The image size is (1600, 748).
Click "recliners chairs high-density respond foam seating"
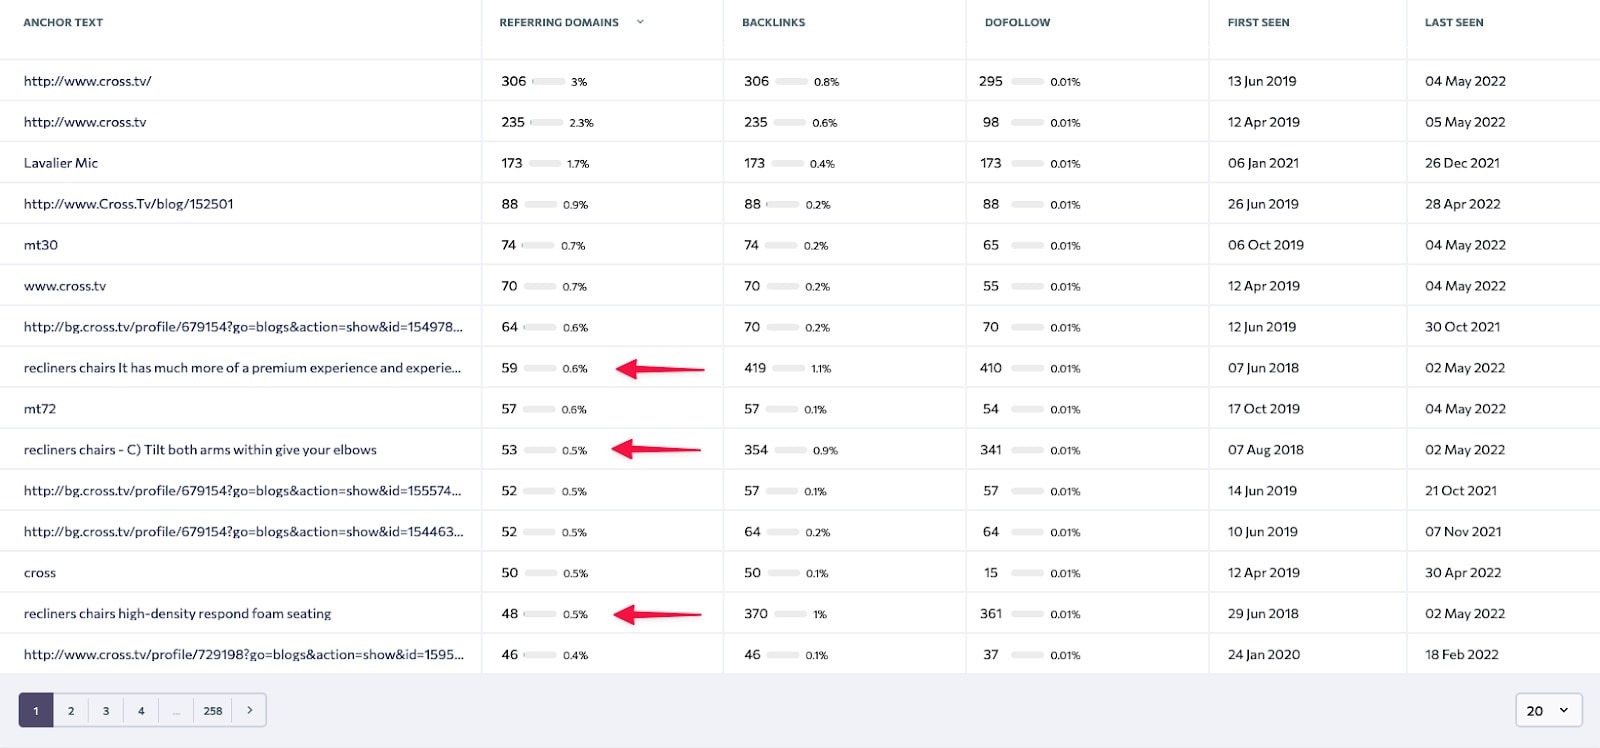coord(177,614)
